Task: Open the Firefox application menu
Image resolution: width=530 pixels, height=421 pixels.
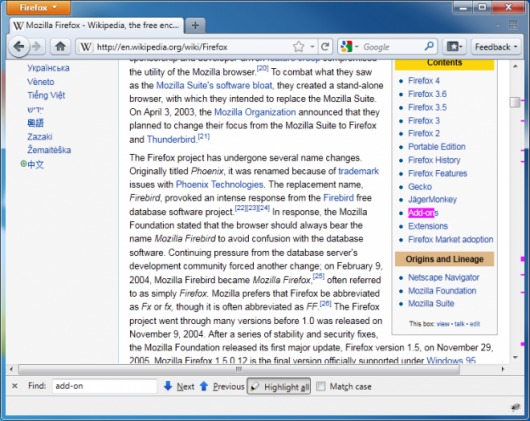Action: pyautogui.click(x=38, y=7)
